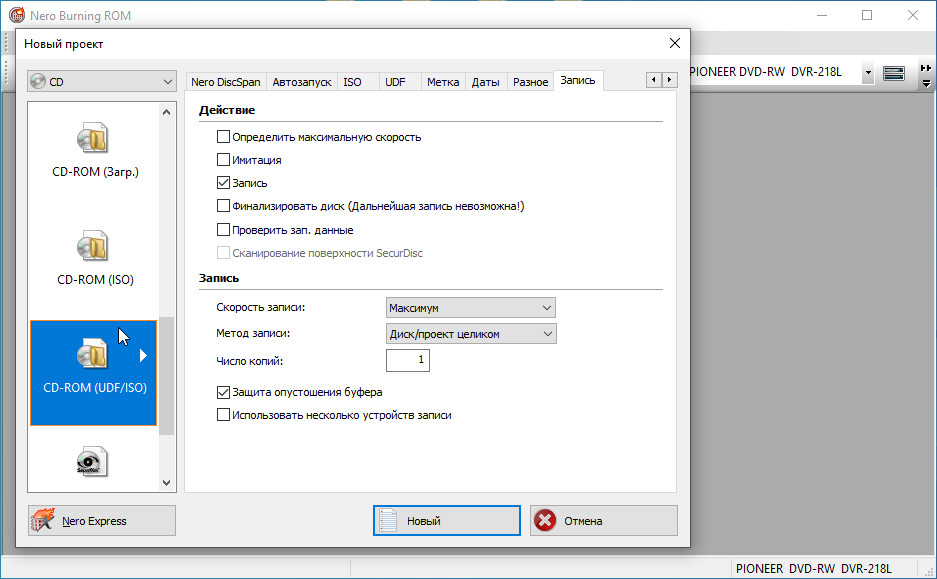Switch to the Разное tab
This screenshot has height=579, width=937.
[530, 82]
